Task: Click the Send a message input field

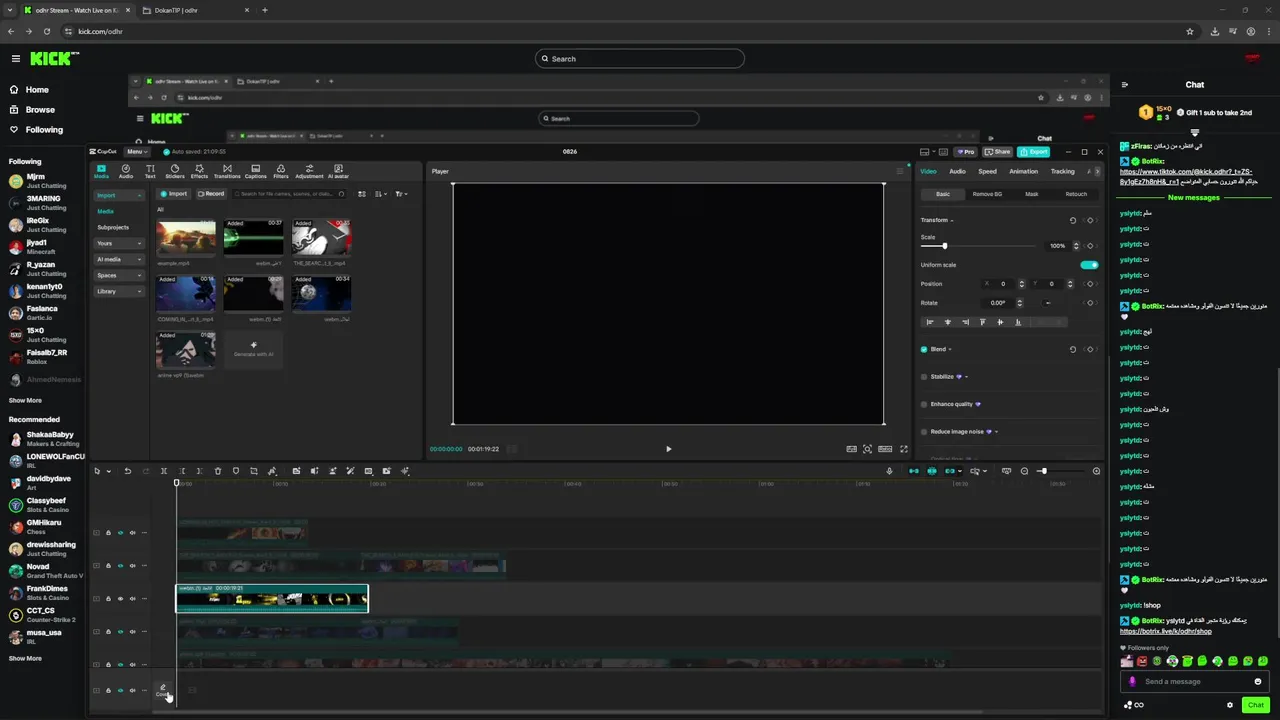Action: pos(1195,681)
